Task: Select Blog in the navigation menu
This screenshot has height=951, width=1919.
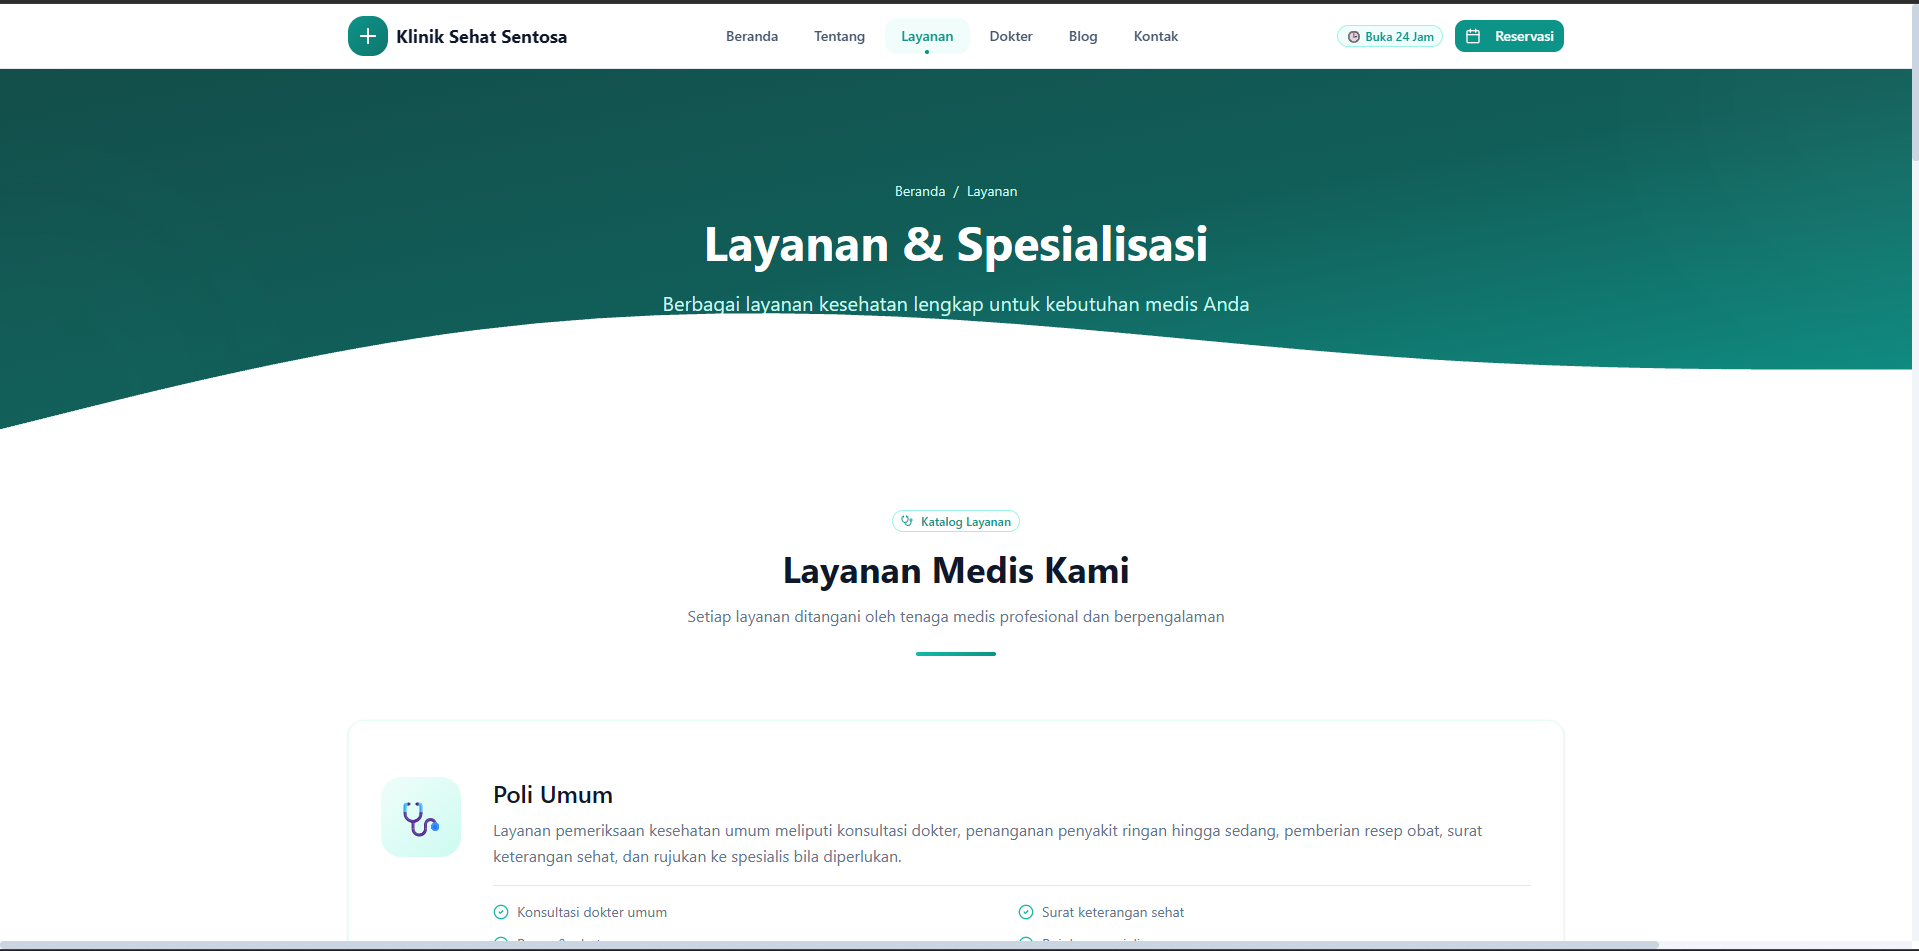Action: click(1082, 36)
